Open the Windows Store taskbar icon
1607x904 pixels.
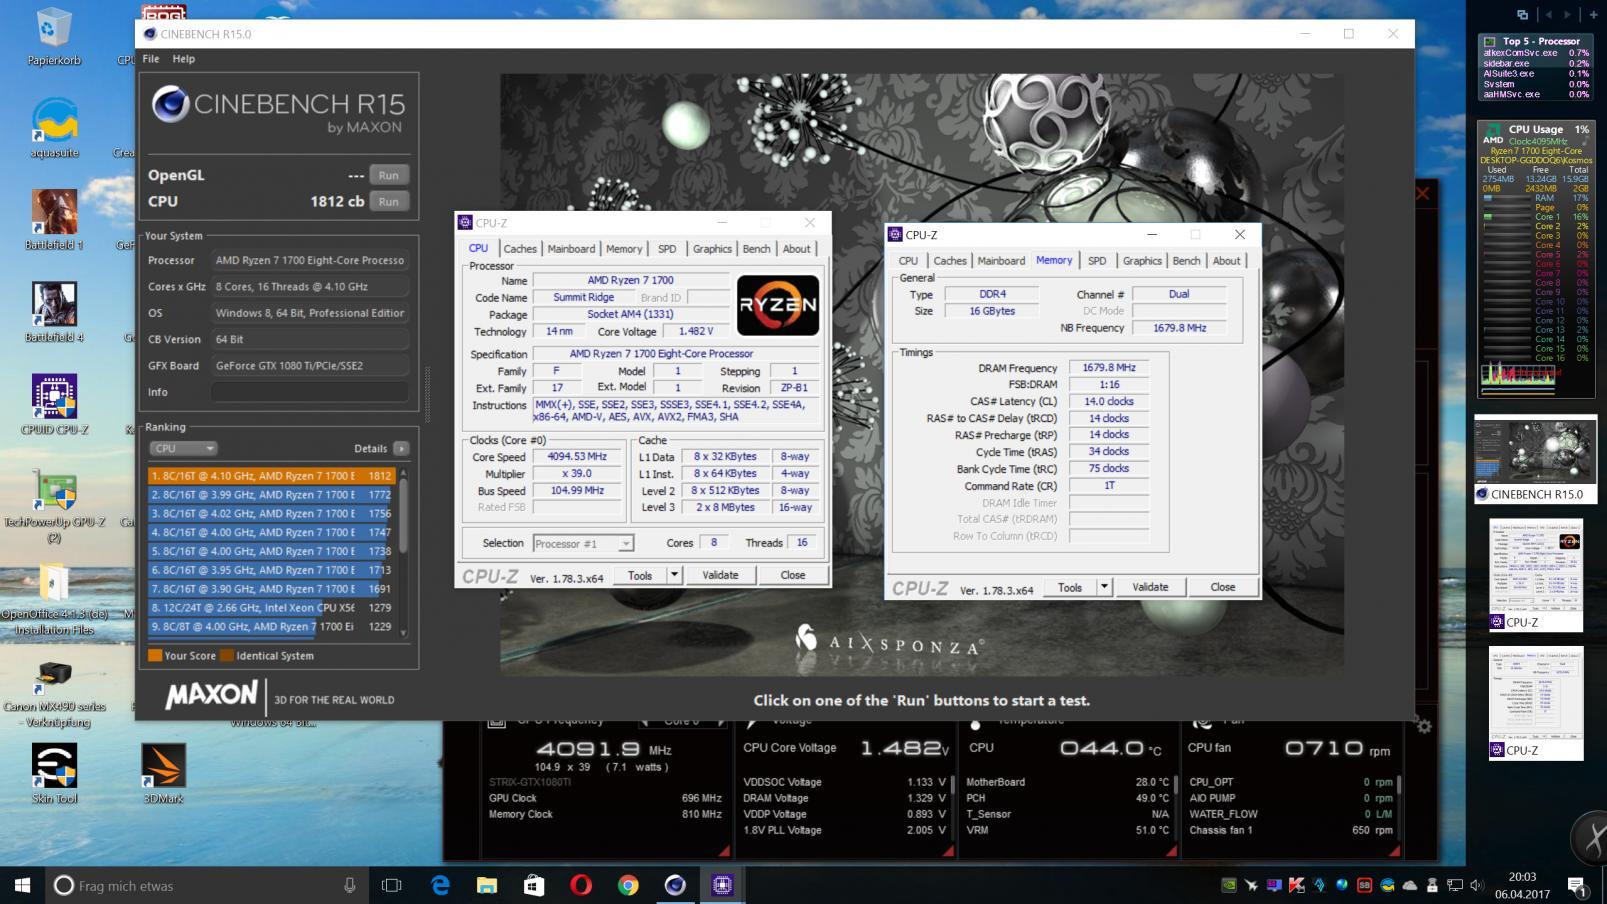[x=534, y=885]
